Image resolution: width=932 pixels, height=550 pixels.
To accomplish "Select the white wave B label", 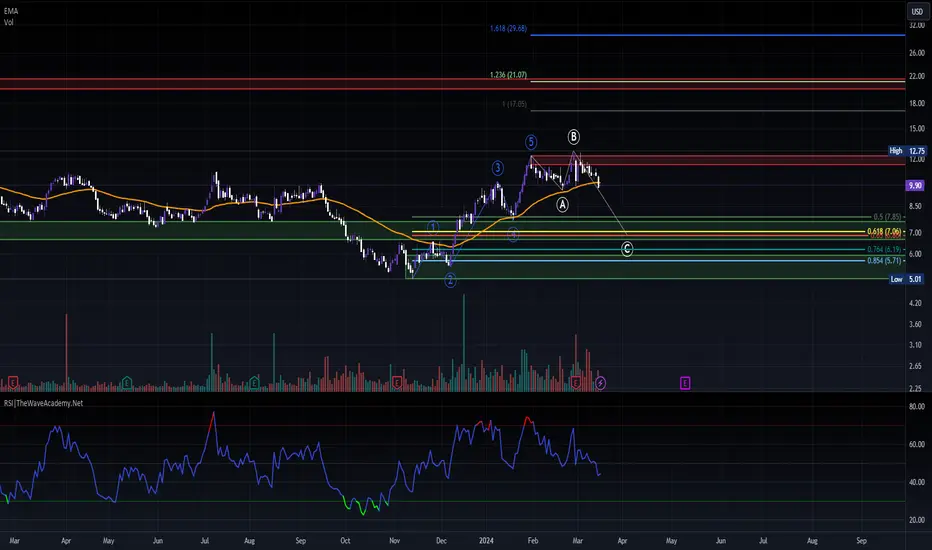I will (574, 137).
